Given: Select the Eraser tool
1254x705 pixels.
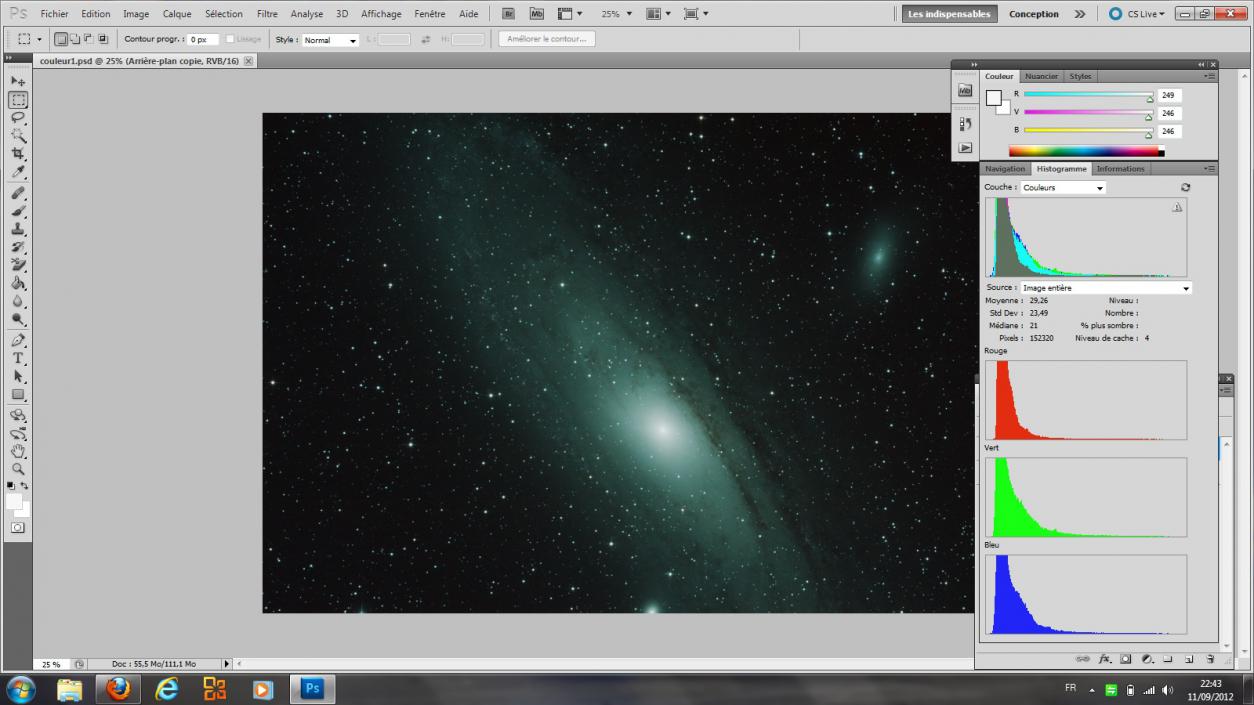Looking at the screenshot, I should (18, 265).
